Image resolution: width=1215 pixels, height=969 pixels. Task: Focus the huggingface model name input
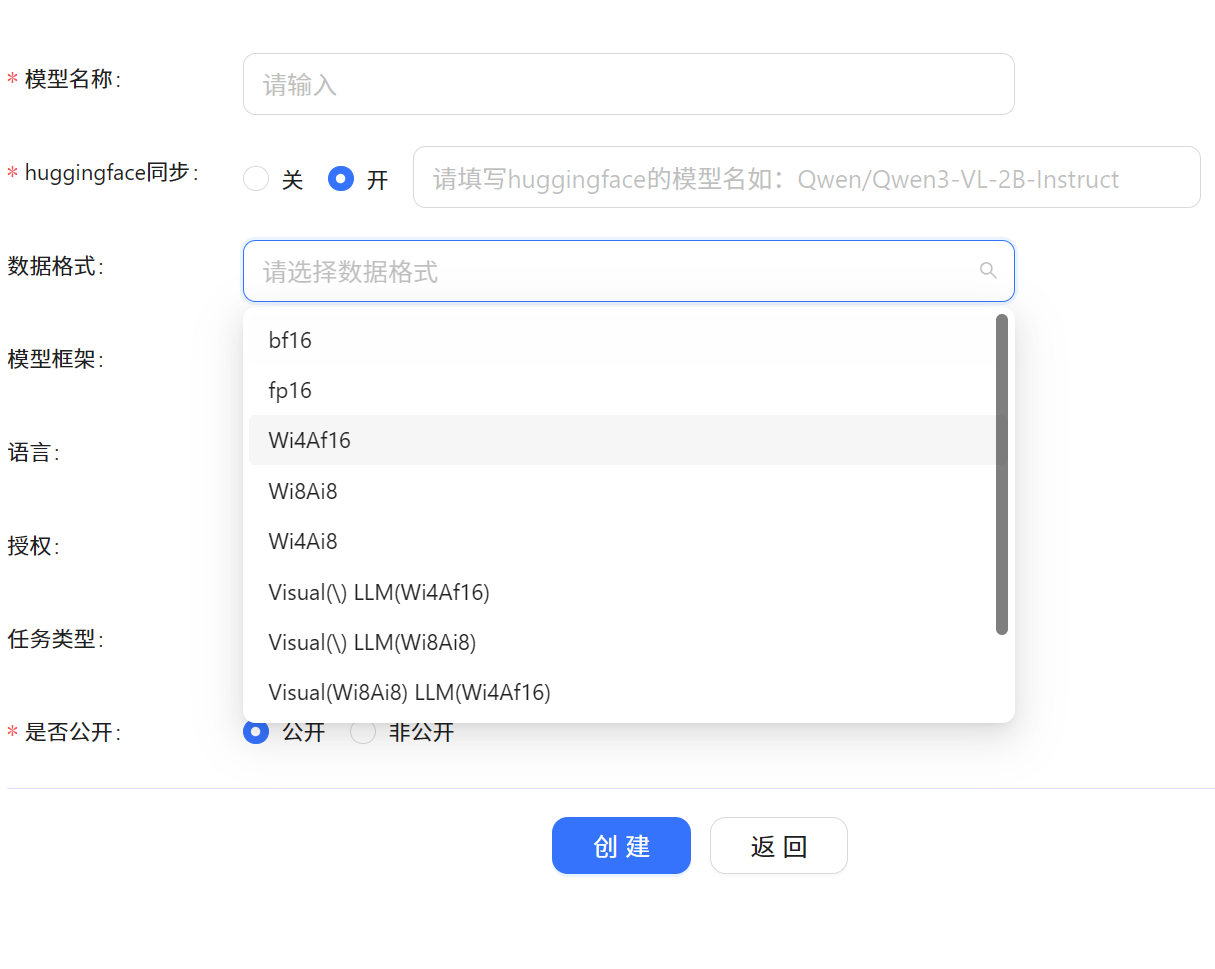pyautogui.click(x=806, y=177)
